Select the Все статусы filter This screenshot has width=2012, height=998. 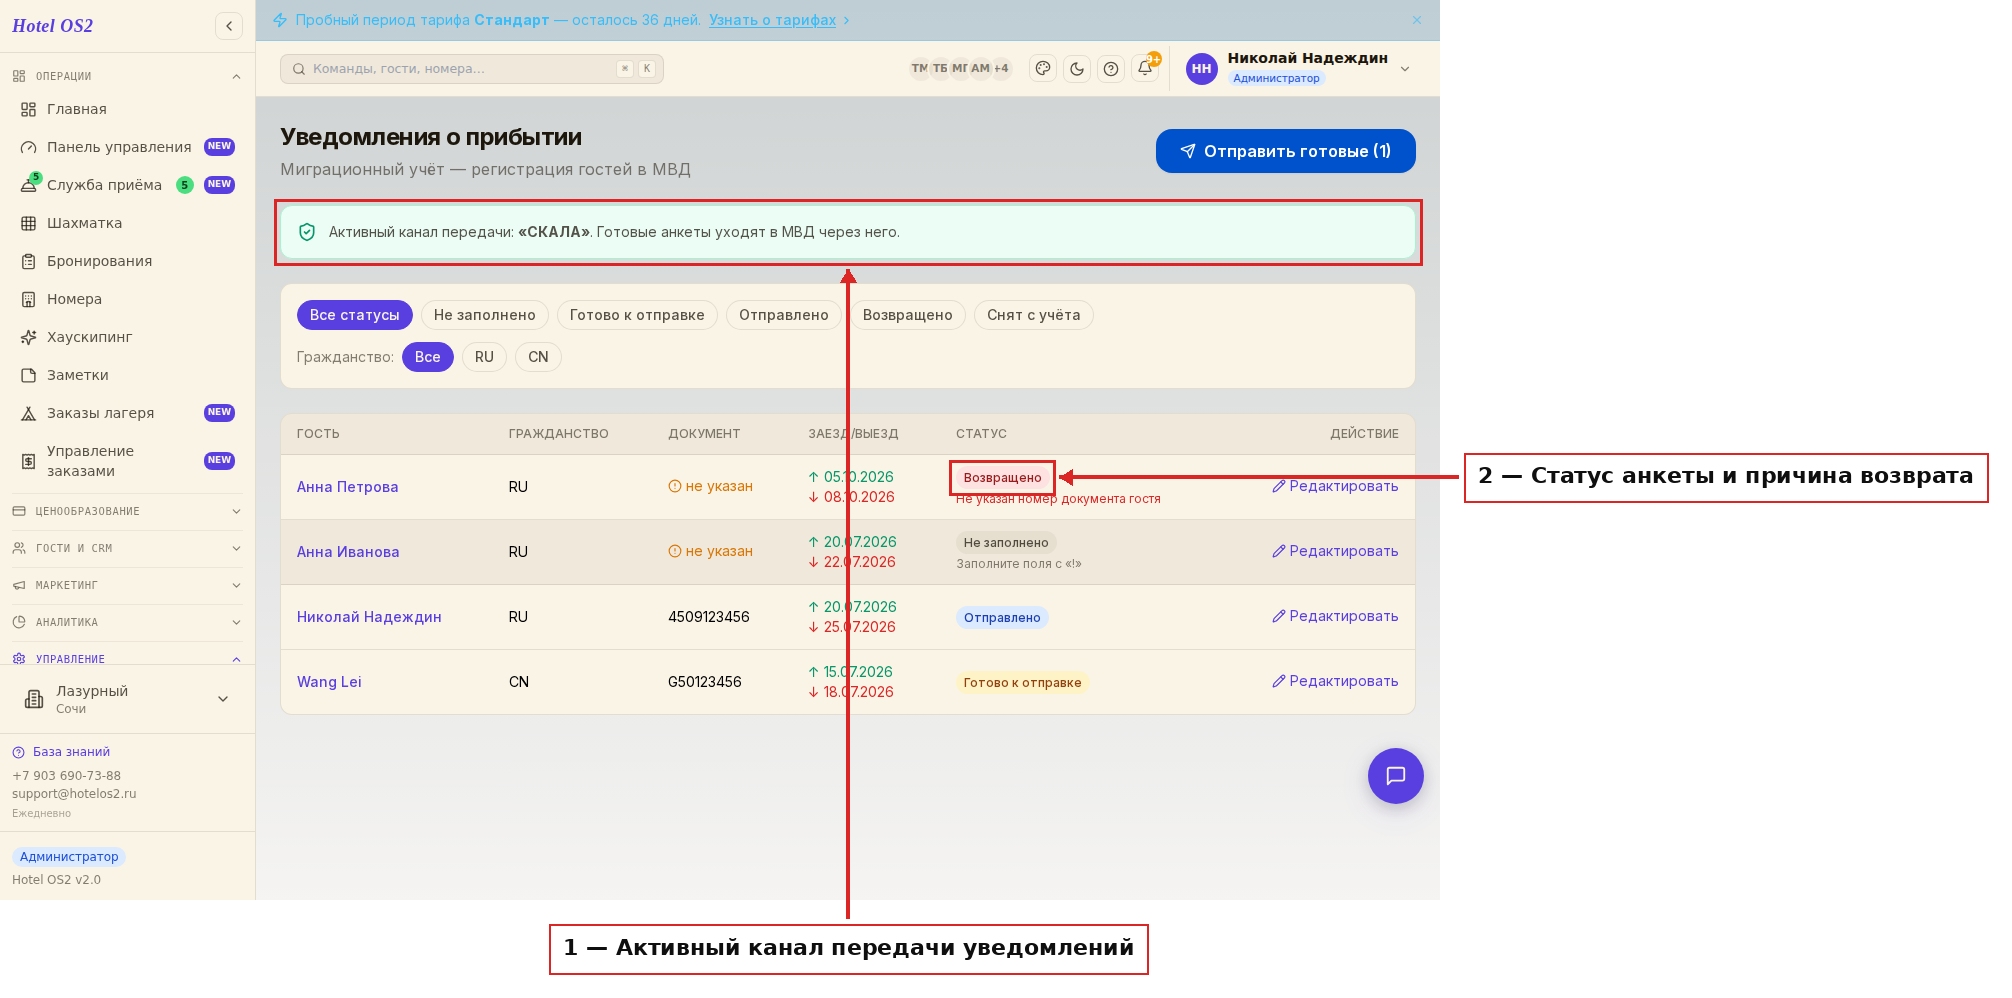[354, 315]
